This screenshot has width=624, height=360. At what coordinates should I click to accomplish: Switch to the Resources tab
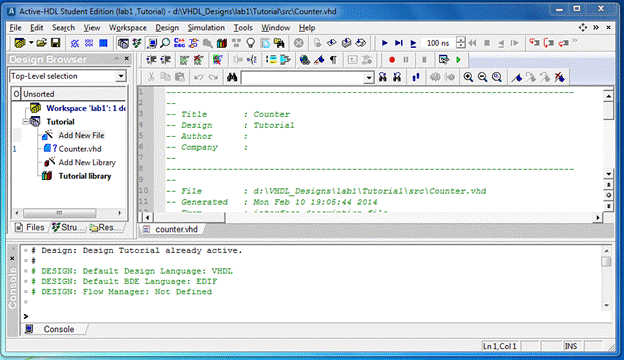click(106, 228)
